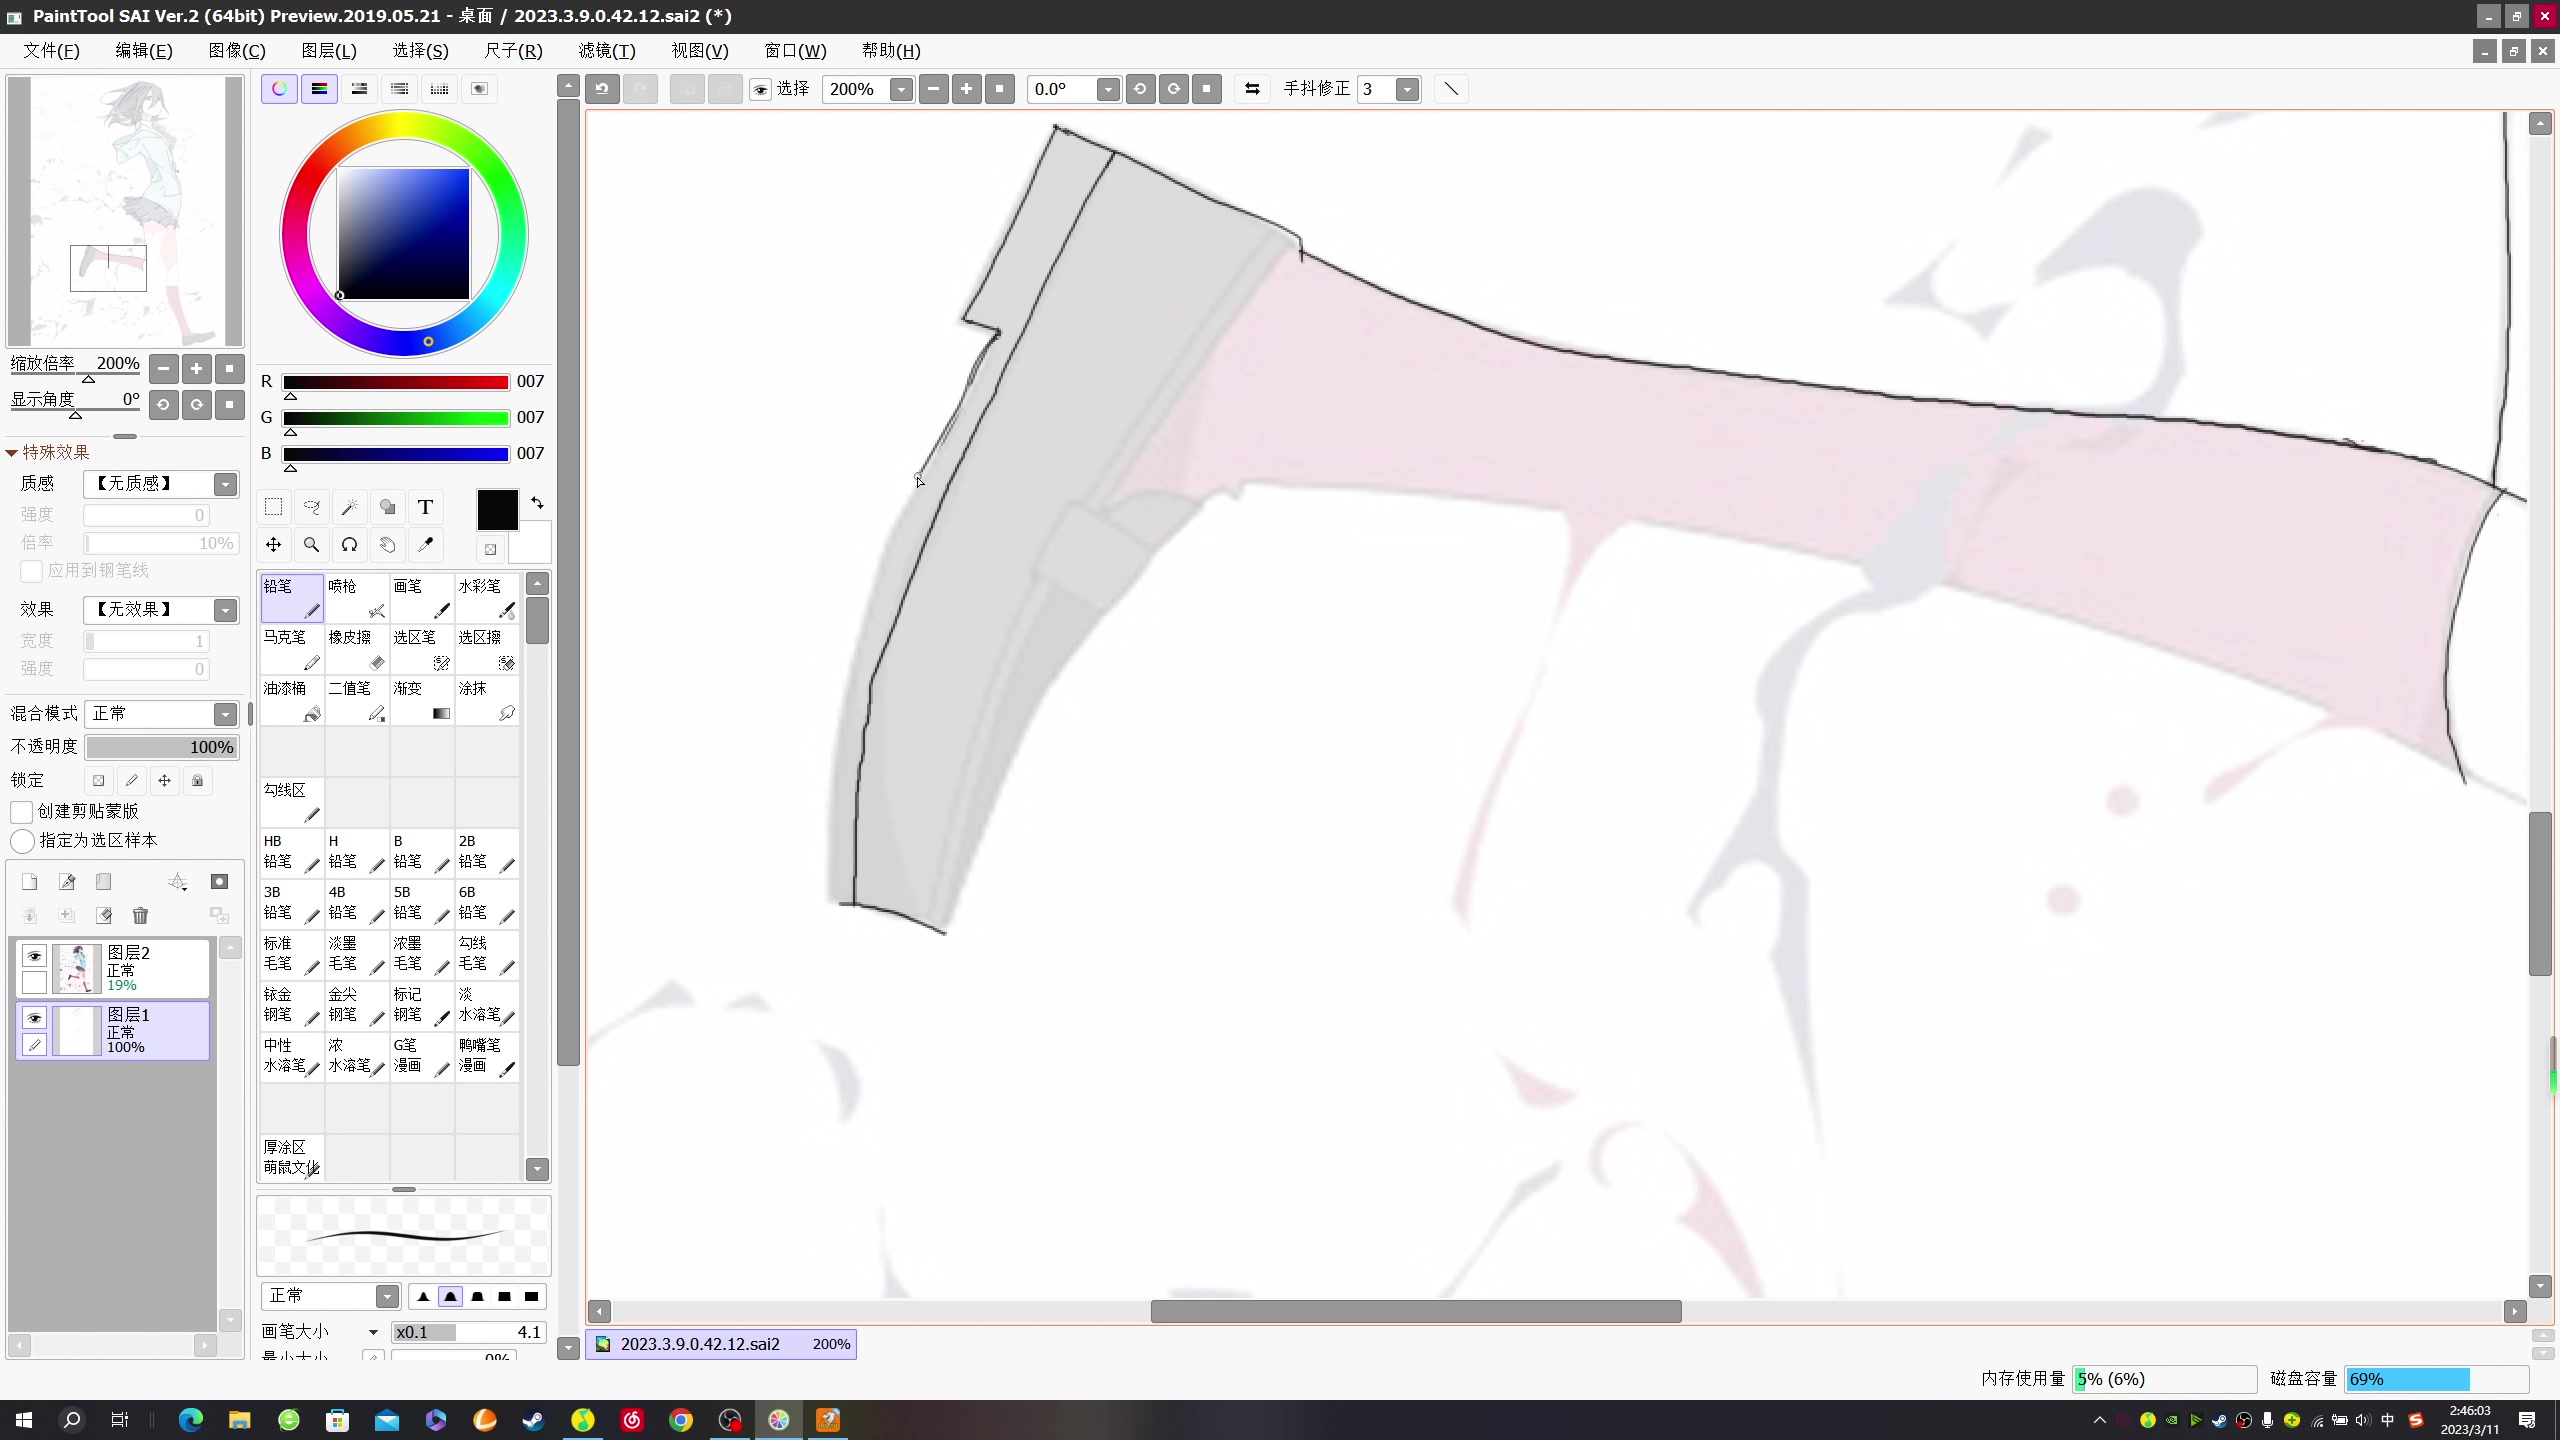Open the 手抖修正 stabilizer dropdown
This screenshot has height=1440, width=2560.
(1407, 89)
